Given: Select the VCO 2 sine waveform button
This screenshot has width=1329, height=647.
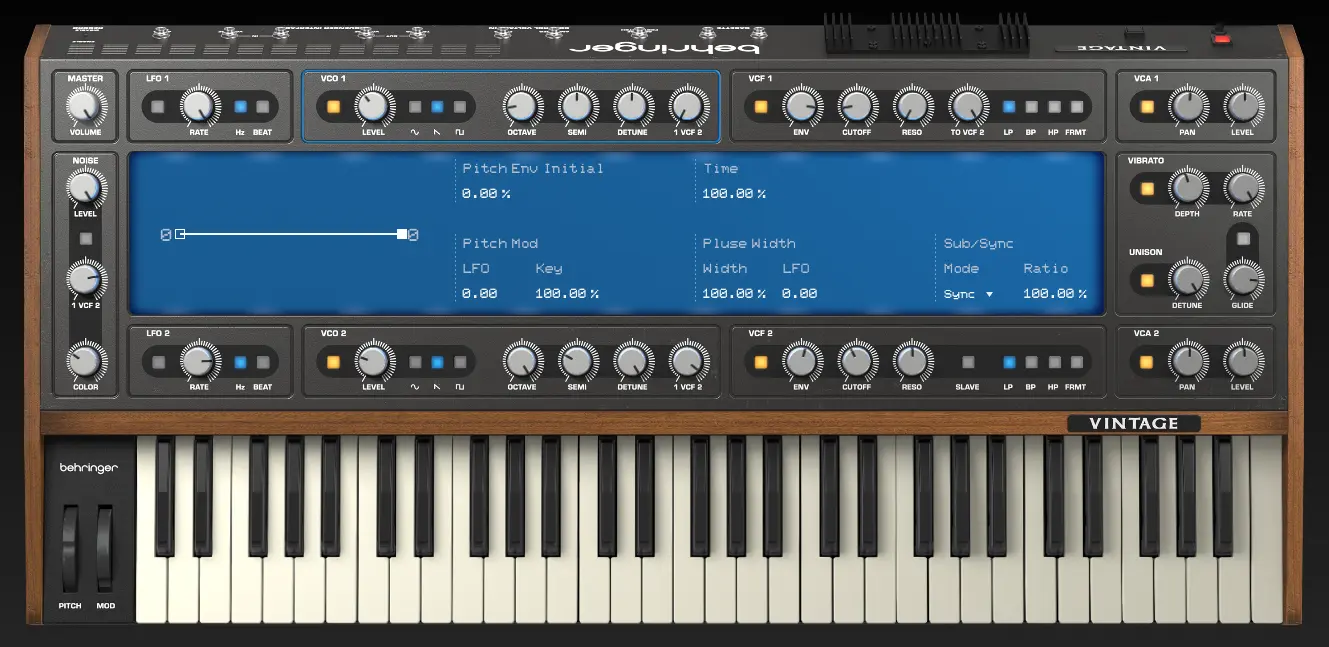Looking at the screenshot, I should click(x=415, y=362).
